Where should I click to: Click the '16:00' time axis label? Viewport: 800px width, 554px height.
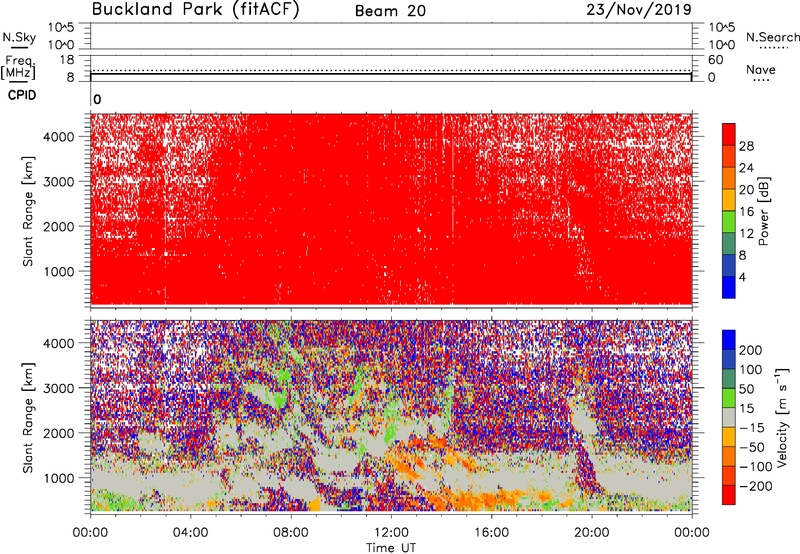click(491, 533)
